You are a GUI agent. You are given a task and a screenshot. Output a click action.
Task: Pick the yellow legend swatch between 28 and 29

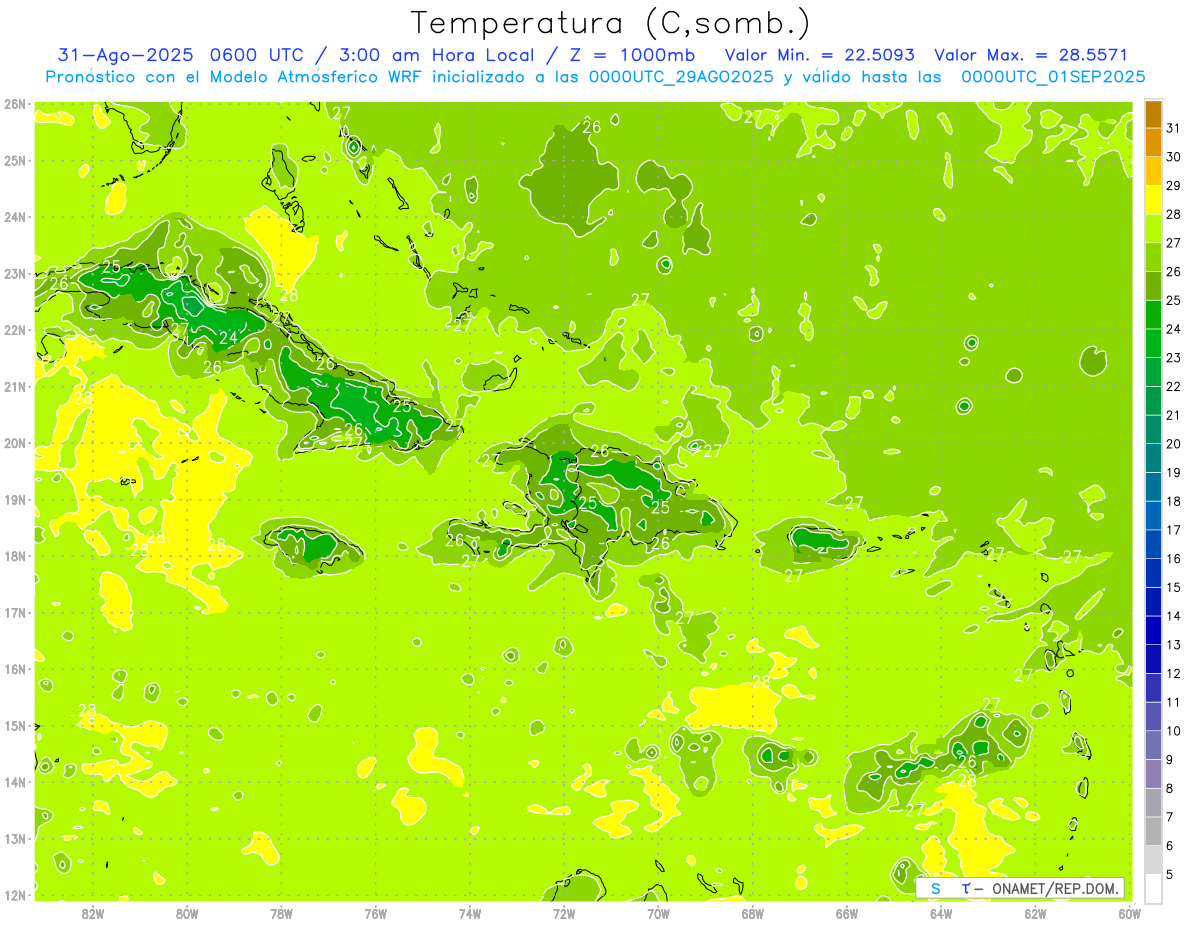point(1153,200)
